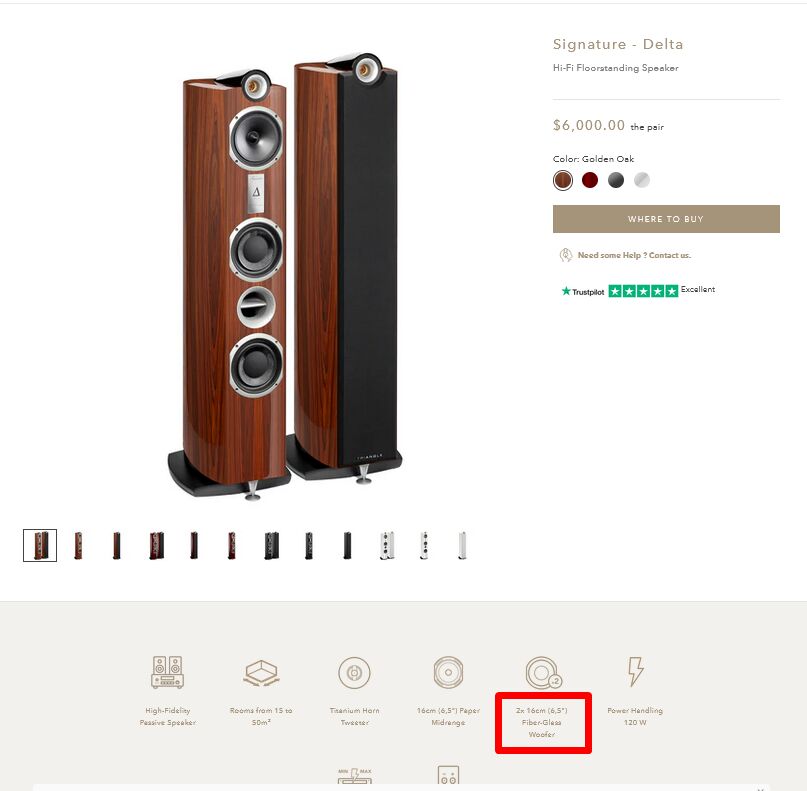The width and height of the screenshot is (807, 791).
Task: Click the Signature - Delta product title
Action: click(x=618, y=44)
